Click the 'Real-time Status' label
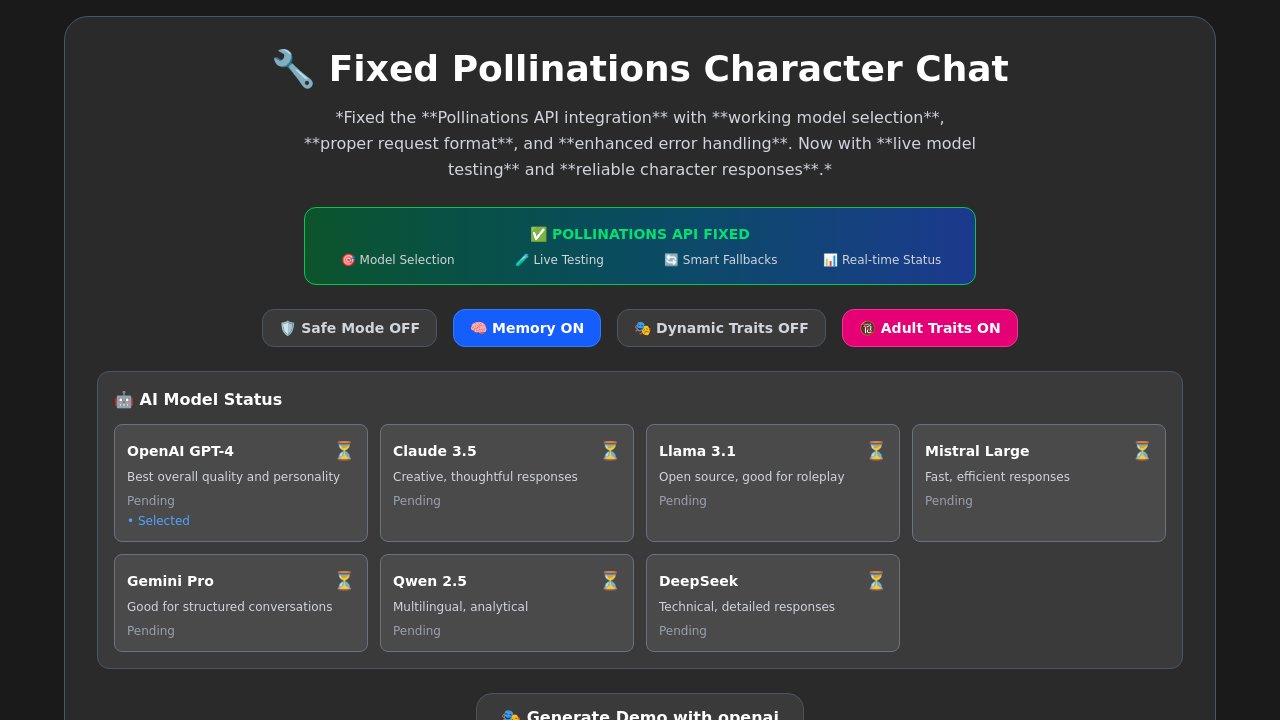 [x=892, y=260]
